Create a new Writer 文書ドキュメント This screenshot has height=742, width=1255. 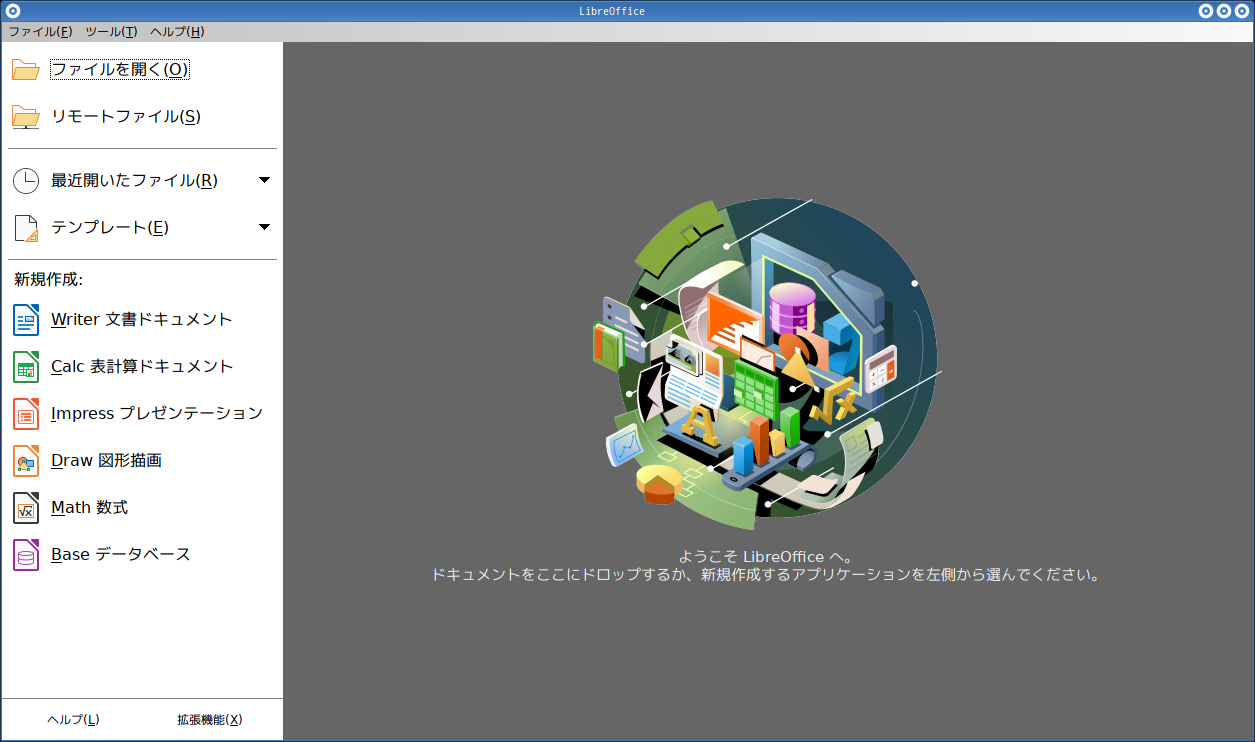141,320
